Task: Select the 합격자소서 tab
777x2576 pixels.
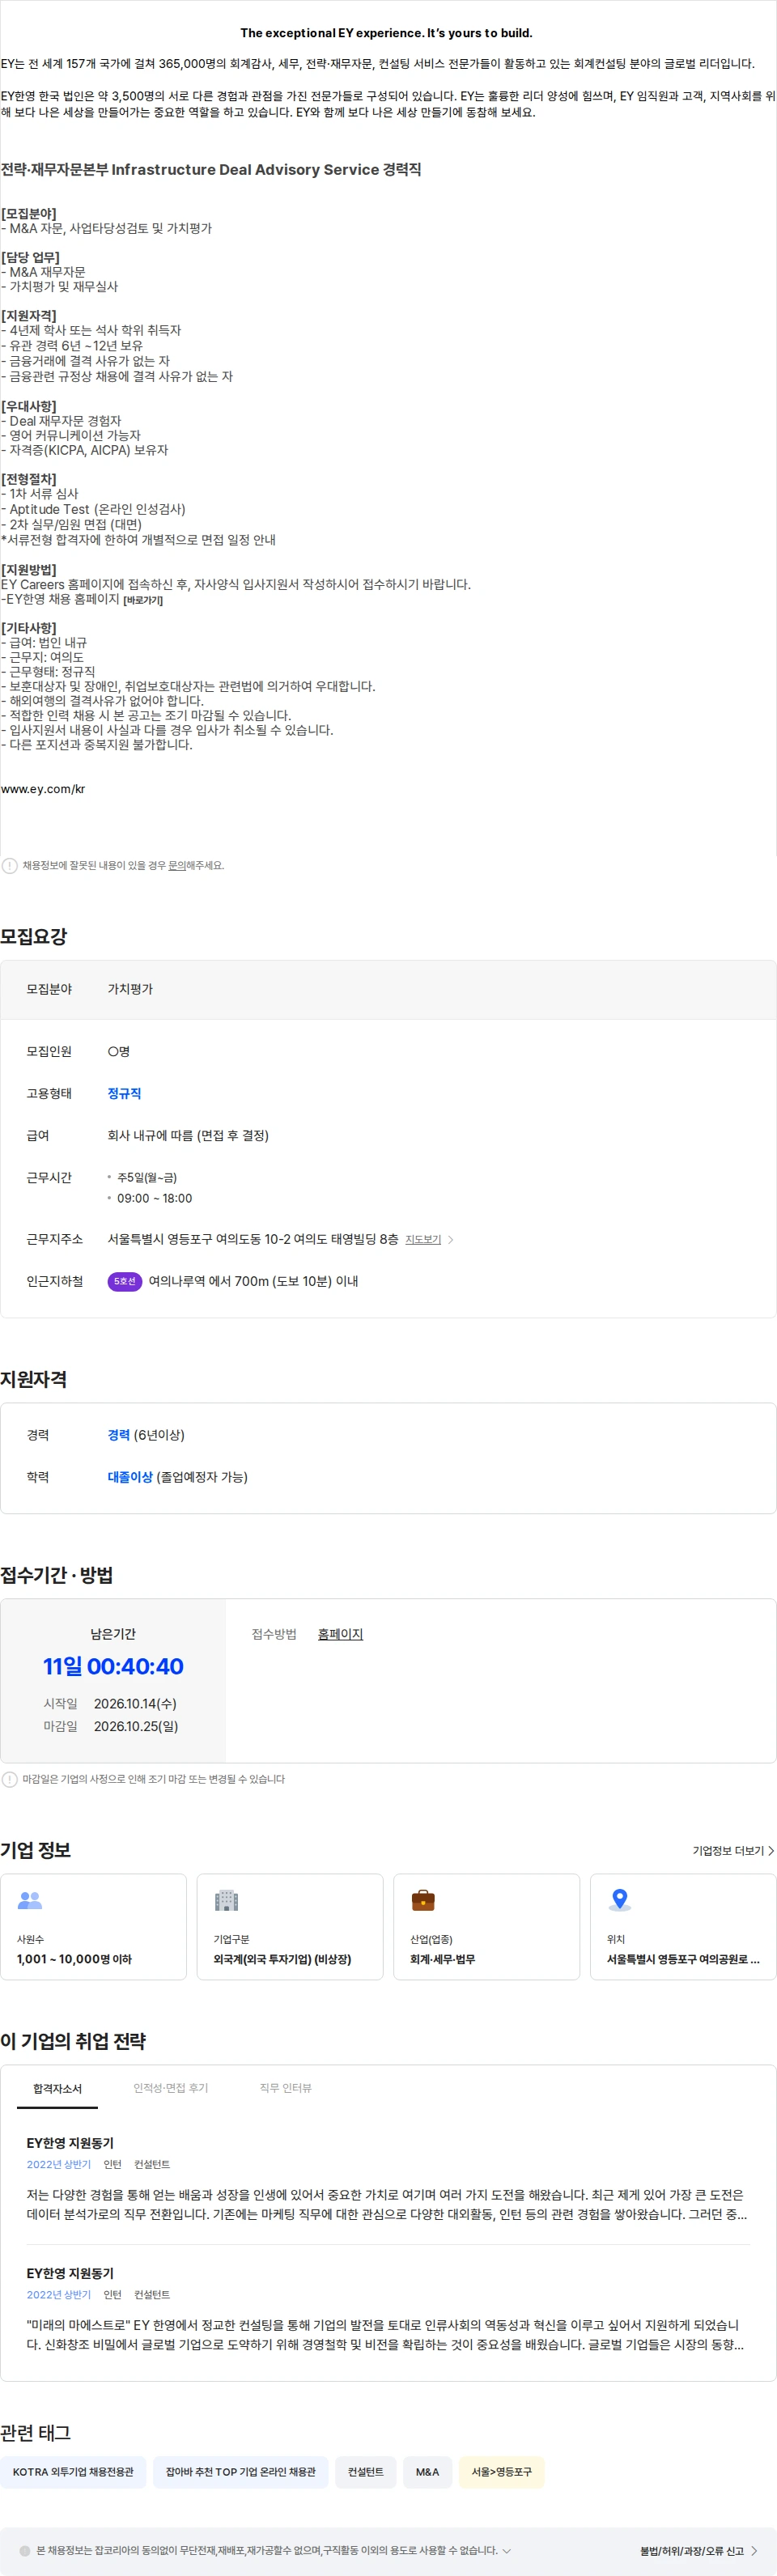Action: tap(57, 2089)
